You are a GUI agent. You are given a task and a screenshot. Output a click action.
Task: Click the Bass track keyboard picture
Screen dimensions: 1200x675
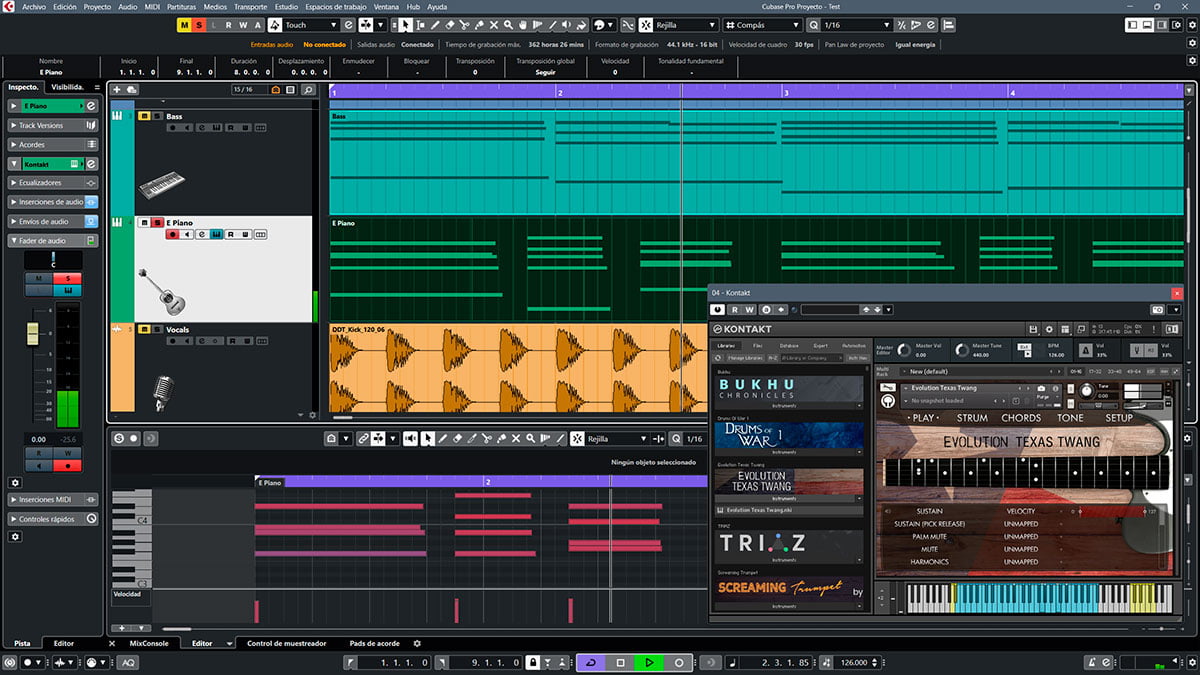162,184
